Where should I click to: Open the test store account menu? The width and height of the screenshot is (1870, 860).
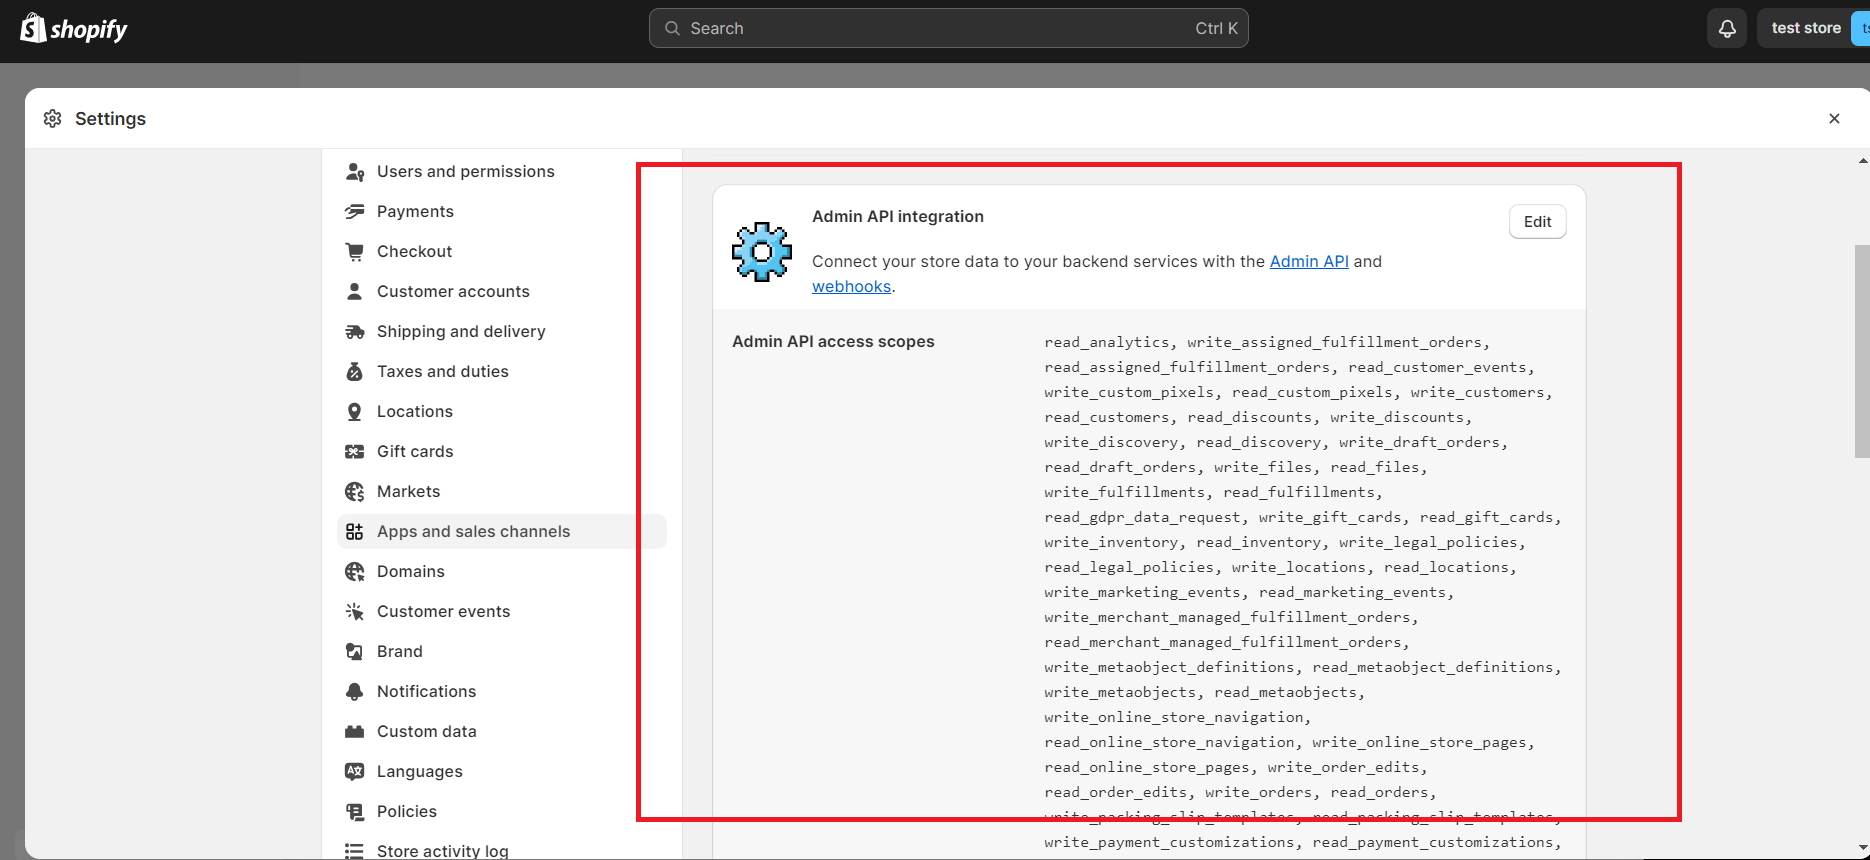click(x=1813, y=28)
